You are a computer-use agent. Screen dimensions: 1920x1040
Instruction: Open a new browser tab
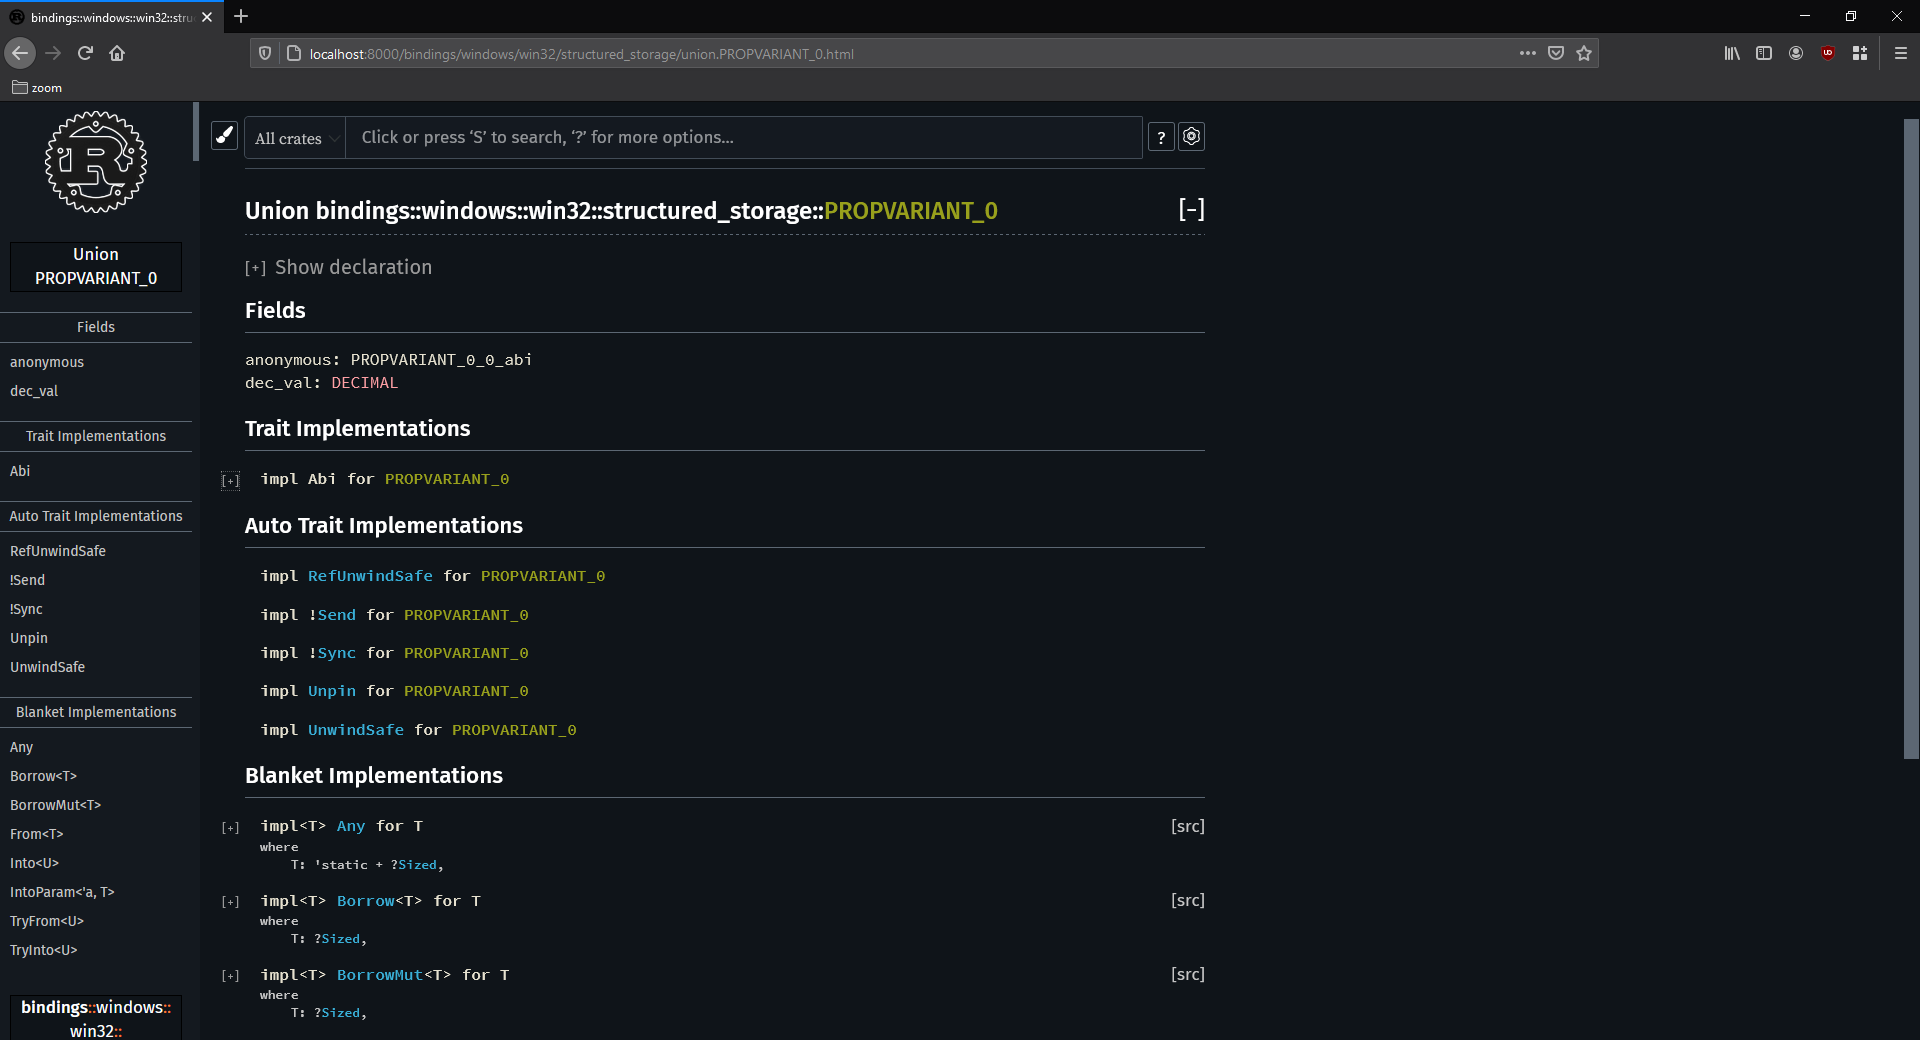click(241, 16)
